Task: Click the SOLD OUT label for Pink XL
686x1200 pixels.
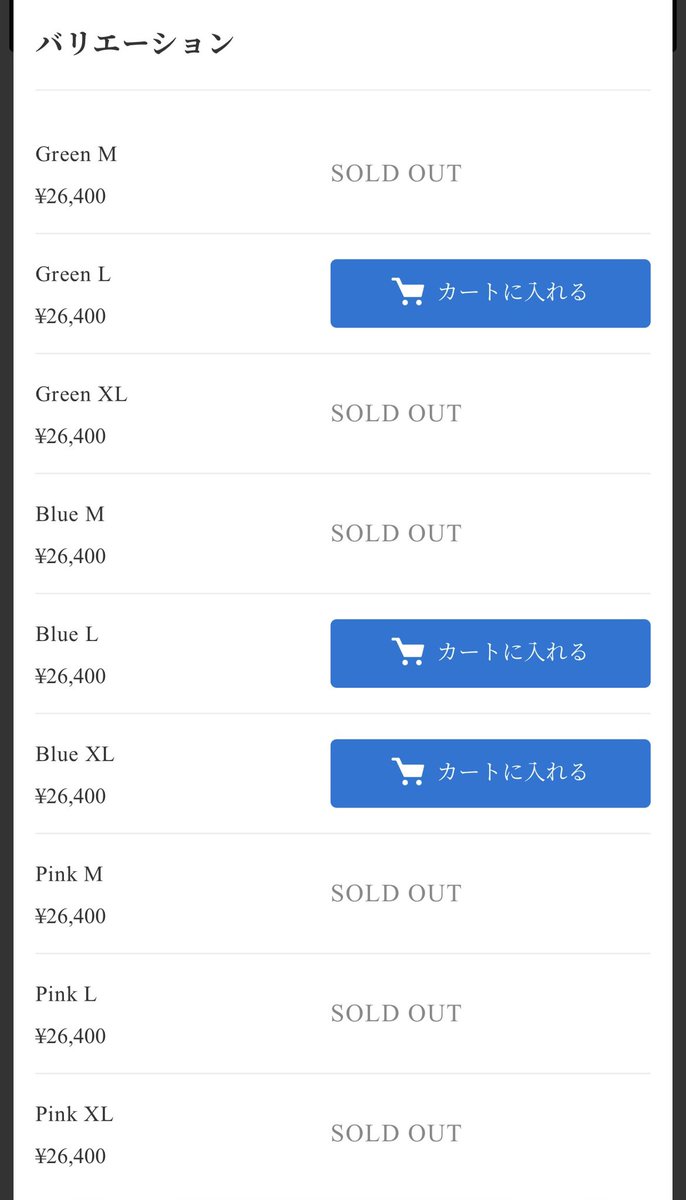Action: 396,1133
